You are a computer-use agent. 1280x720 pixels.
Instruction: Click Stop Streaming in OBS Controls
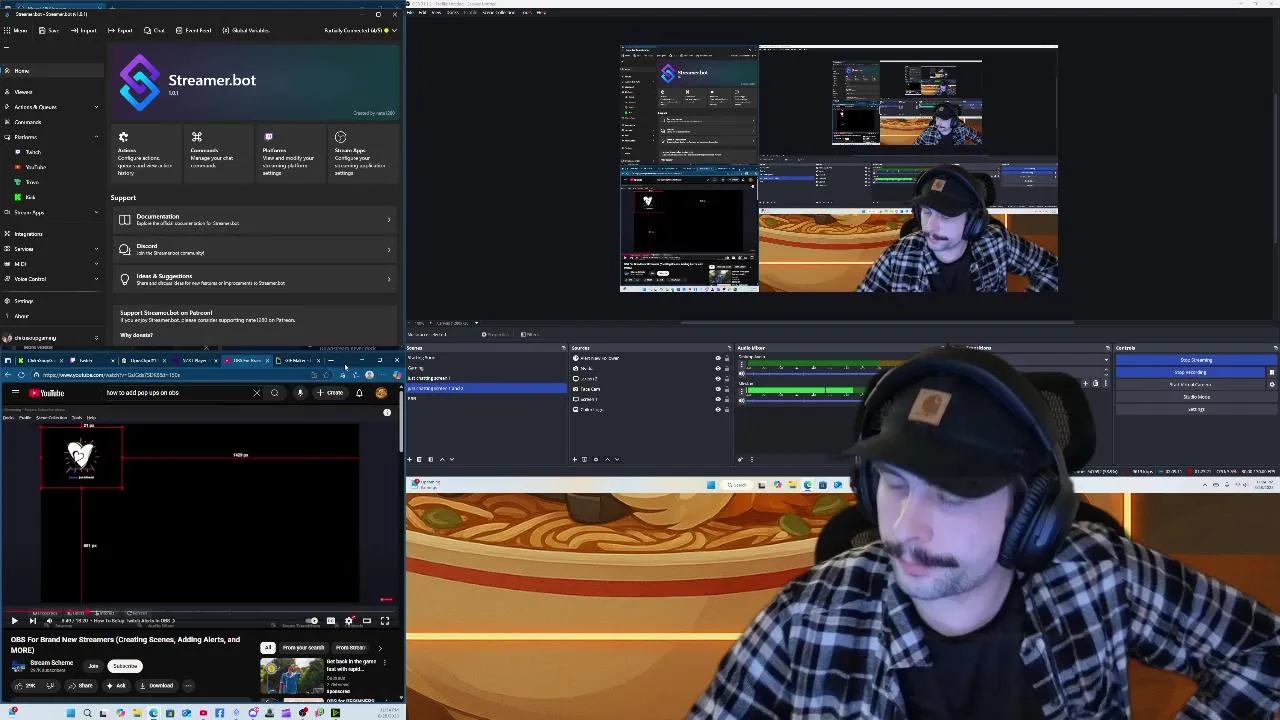(x=1196, y=360)
